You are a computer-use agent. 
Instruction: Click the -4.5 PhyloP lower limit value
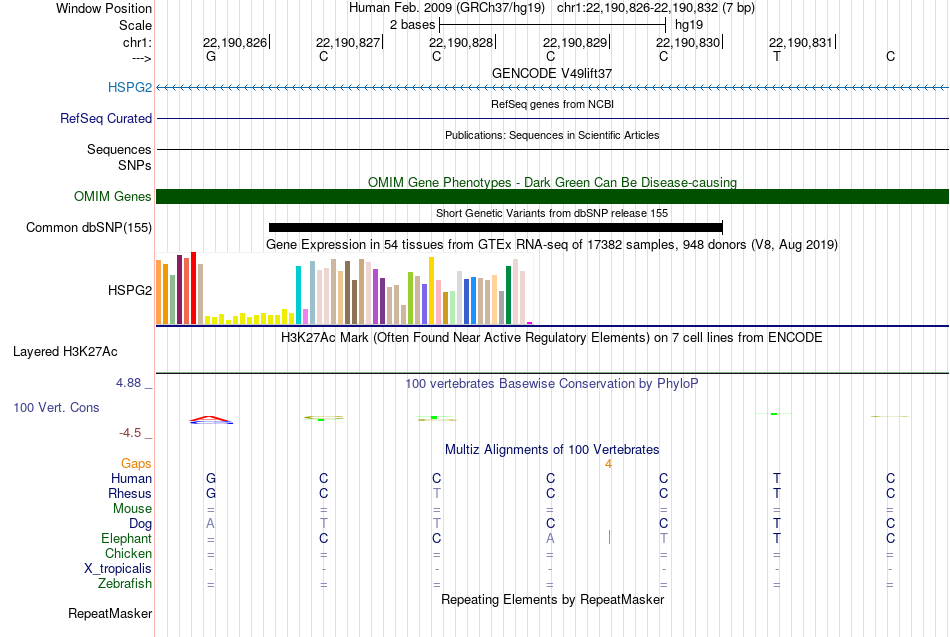pos(130,433)
